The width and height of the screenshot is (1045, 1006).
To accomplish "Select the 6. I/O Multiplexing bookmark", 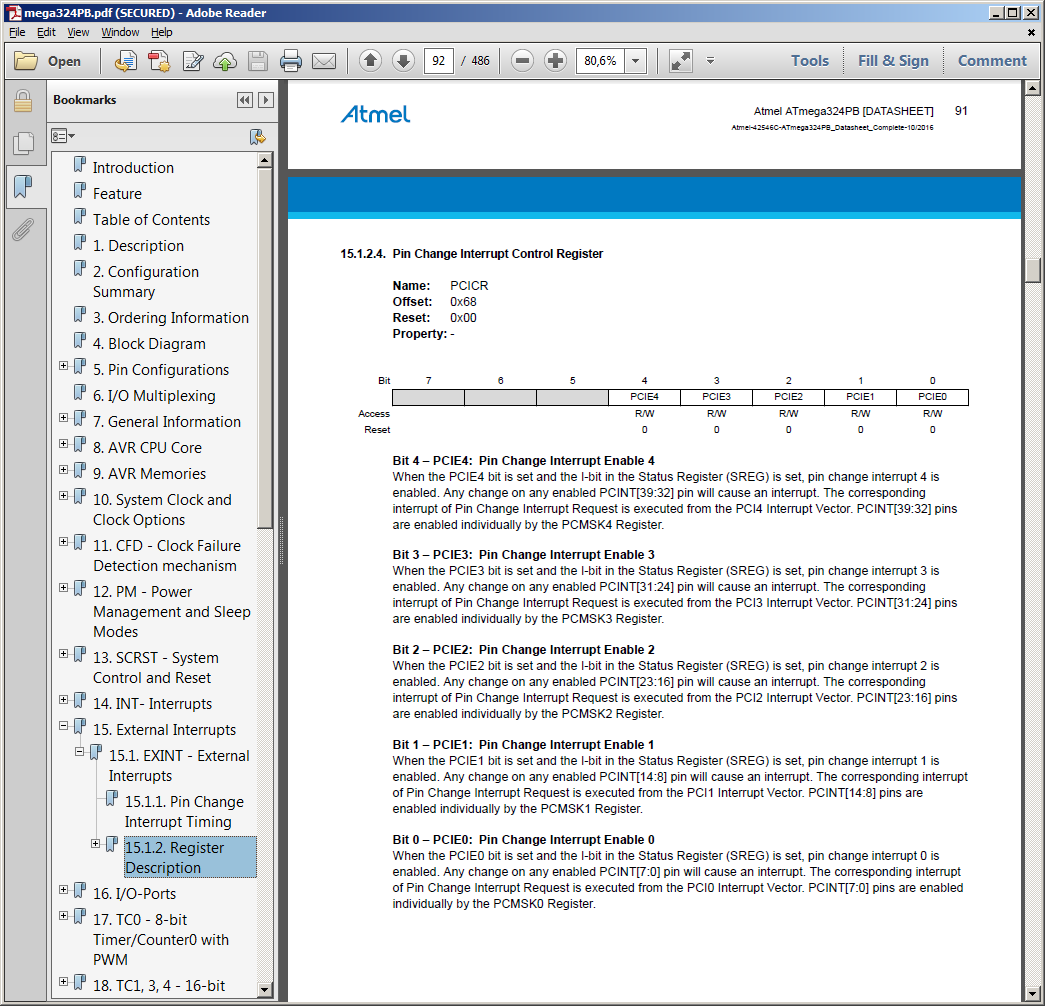I will pyautogui.click(x=154, y=395).
